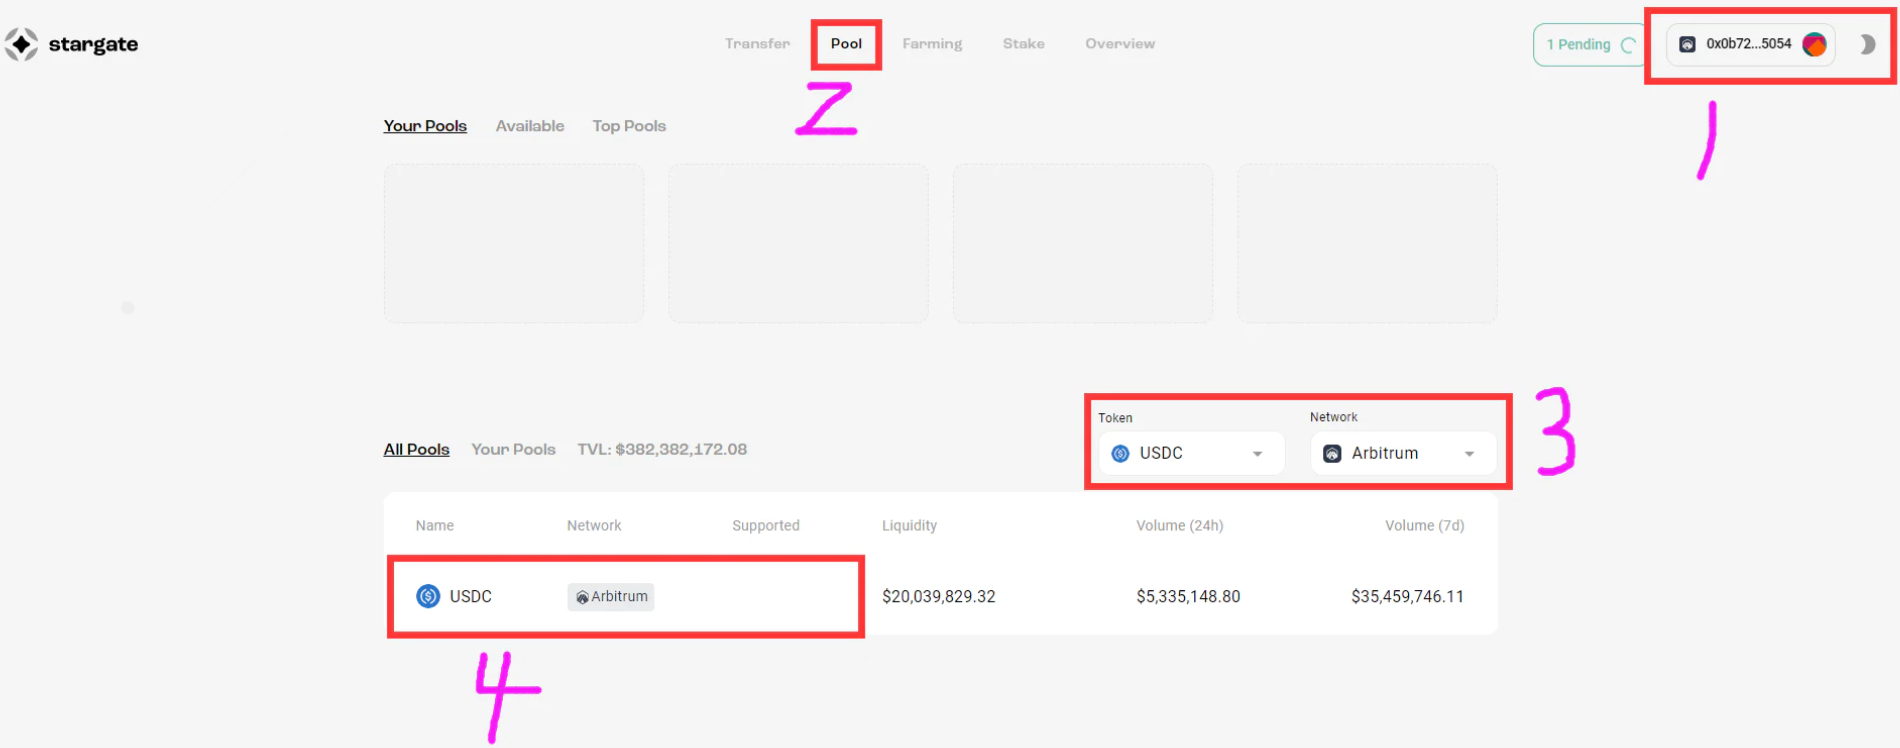
Task: Toggle dark mode moon icon
Action: [1867, 44]
